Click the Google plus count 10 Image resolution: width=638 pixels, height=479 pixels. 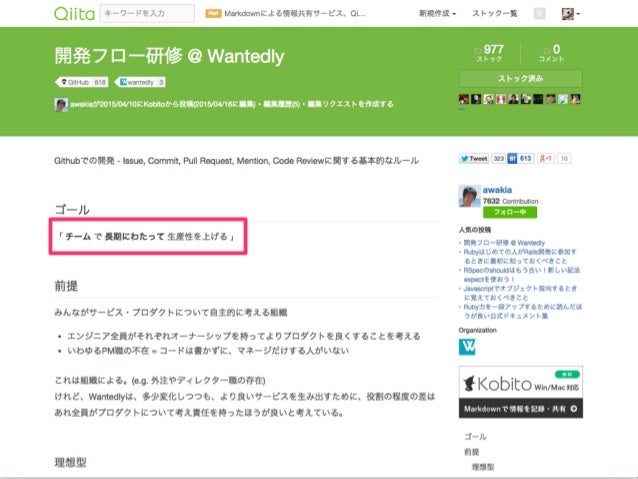tap(564, 159)
